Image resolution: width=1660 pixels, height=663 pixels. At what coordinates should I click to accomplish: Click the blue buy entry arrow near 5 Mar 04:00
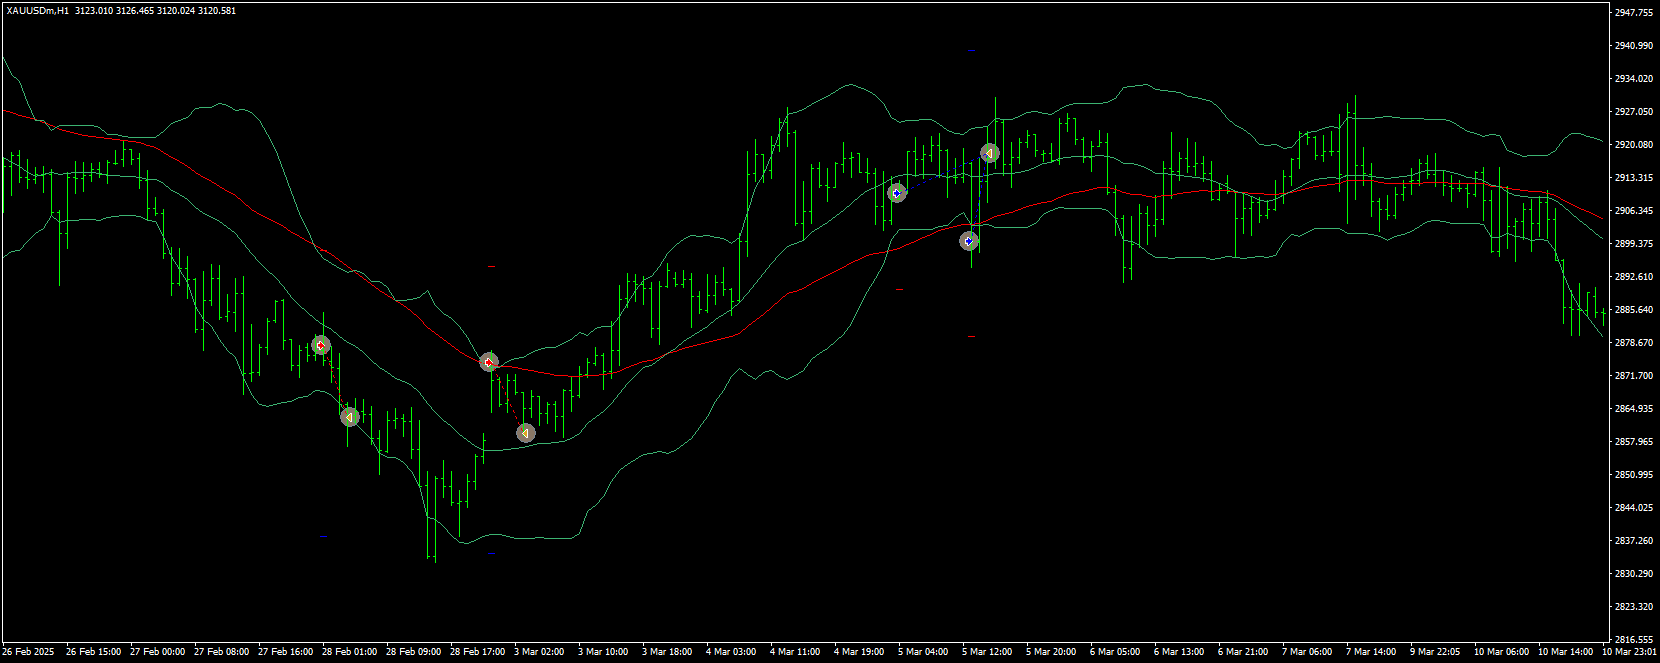(897, 193)
